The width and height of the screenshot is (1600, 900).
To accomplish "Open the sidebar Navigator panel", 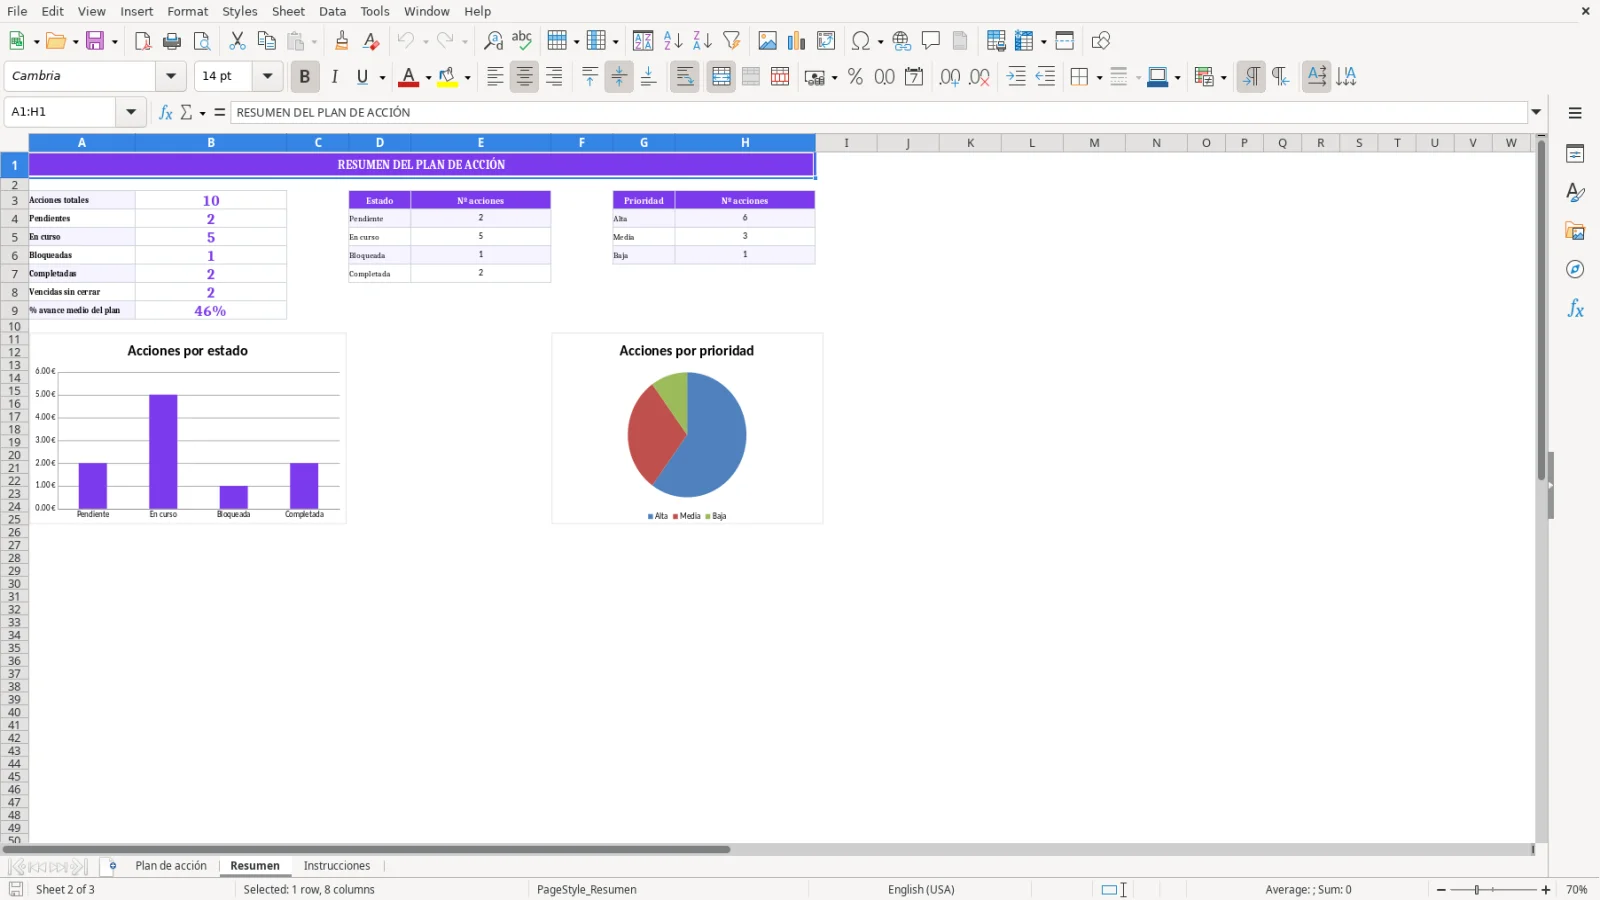I will 1575,270.
